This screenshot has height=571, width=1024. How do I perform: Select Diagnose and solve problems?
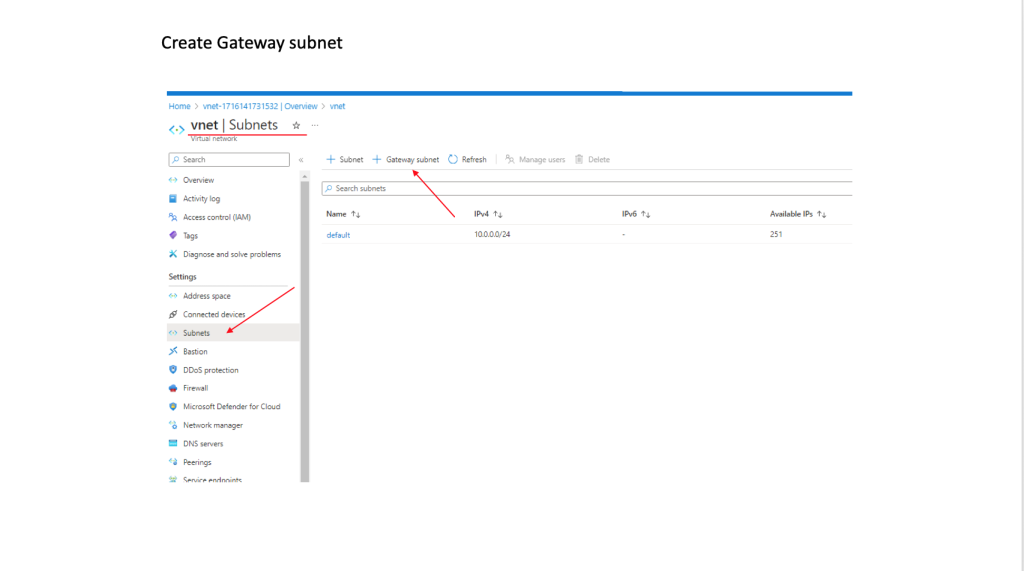231,254
